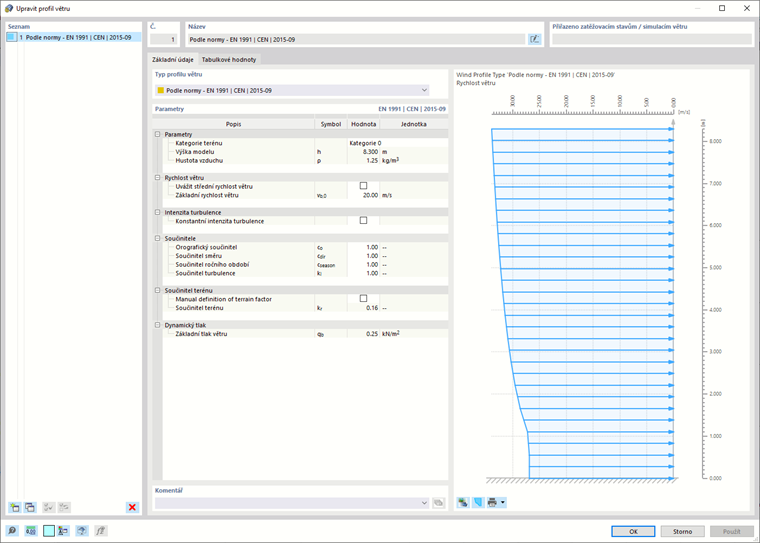Click the air density value 1.25
The width and height of the screenshot is (760, 543).
(363, 160)
